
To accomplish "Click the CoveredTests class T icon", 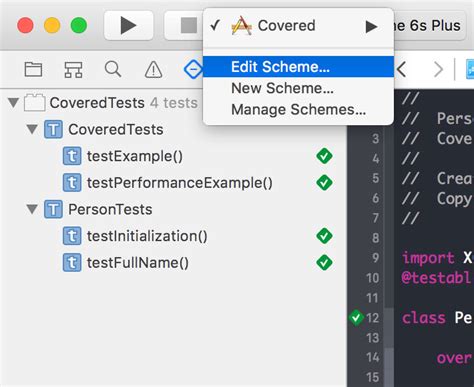I will (x=53, y=129).
